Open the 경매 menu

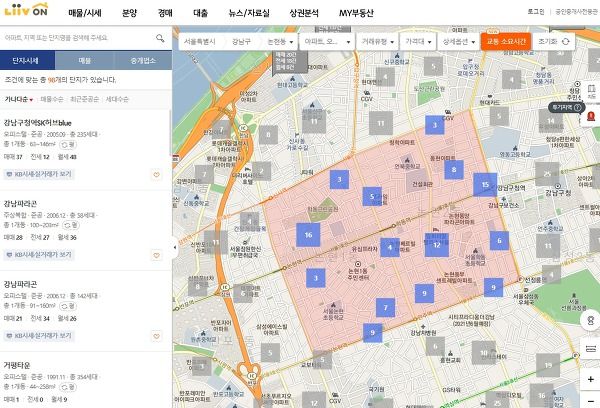(165, 13)
